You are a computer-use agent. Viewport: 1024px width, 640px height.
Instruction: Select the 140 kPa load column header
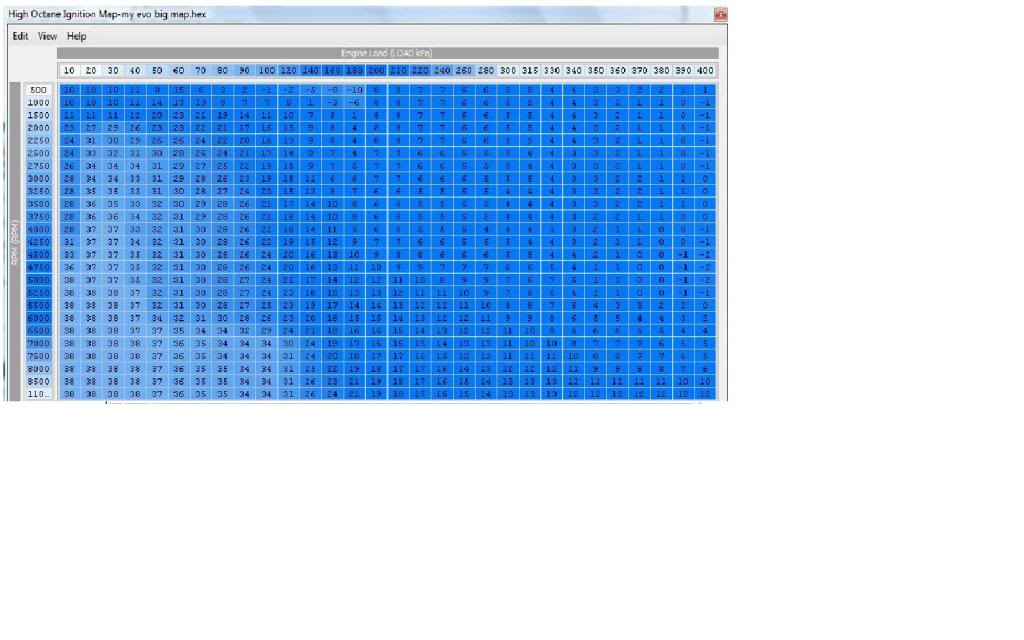(310, 71)
